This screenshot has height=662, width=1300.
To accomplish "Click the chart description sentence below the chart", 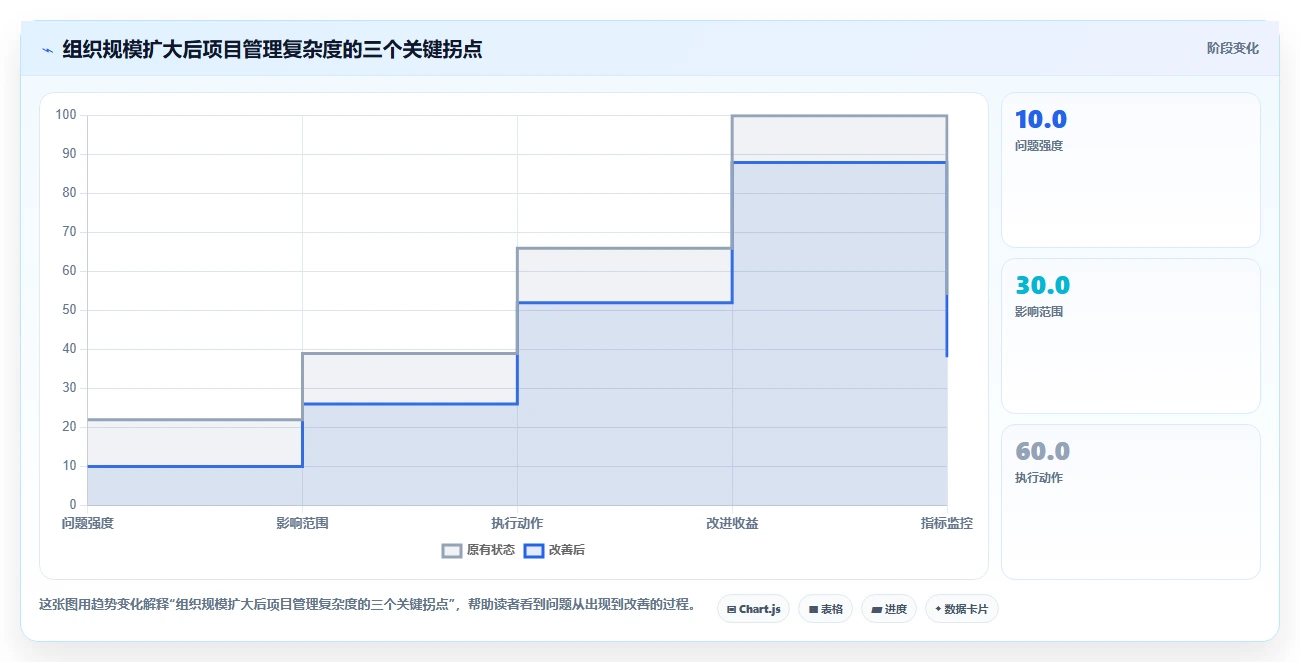I will [368, 605].
